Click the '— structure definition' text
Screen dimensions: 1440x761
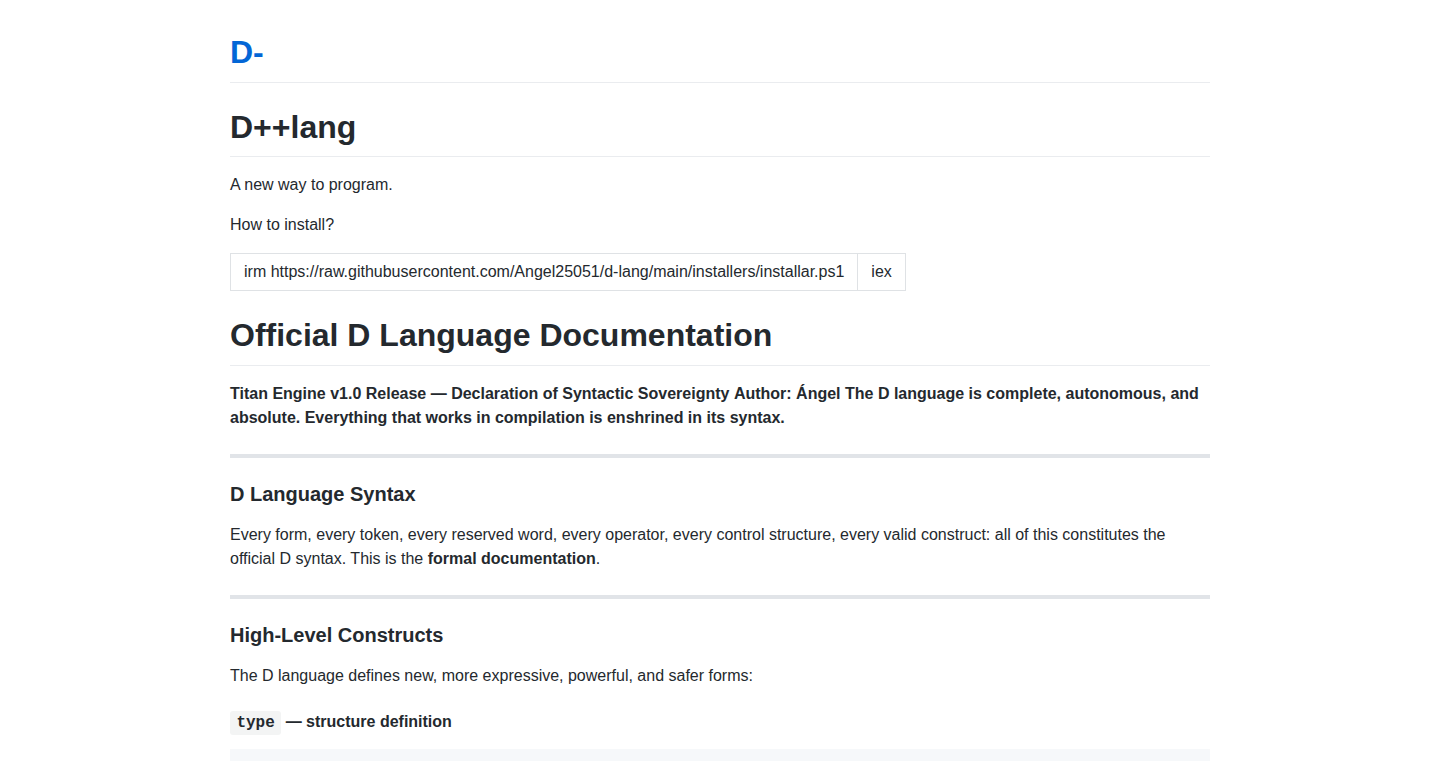click(x=369, y=722)
